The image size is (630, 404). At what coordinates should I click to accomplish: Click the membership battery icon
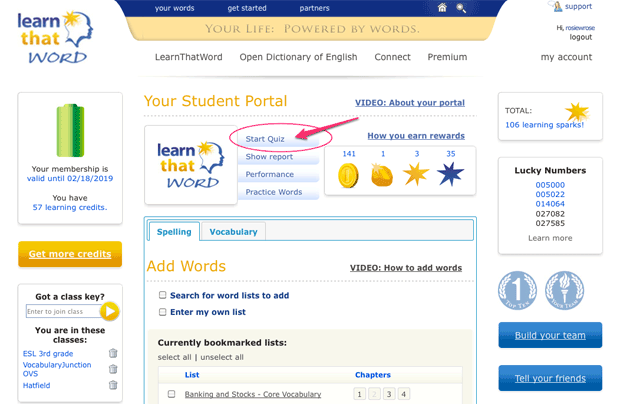click(x=70, y=131)
